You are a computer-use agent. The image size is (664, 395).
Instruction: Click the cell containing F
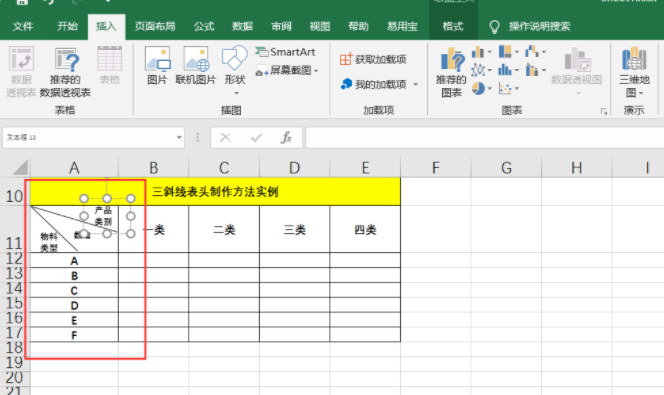tap(74, 335)
